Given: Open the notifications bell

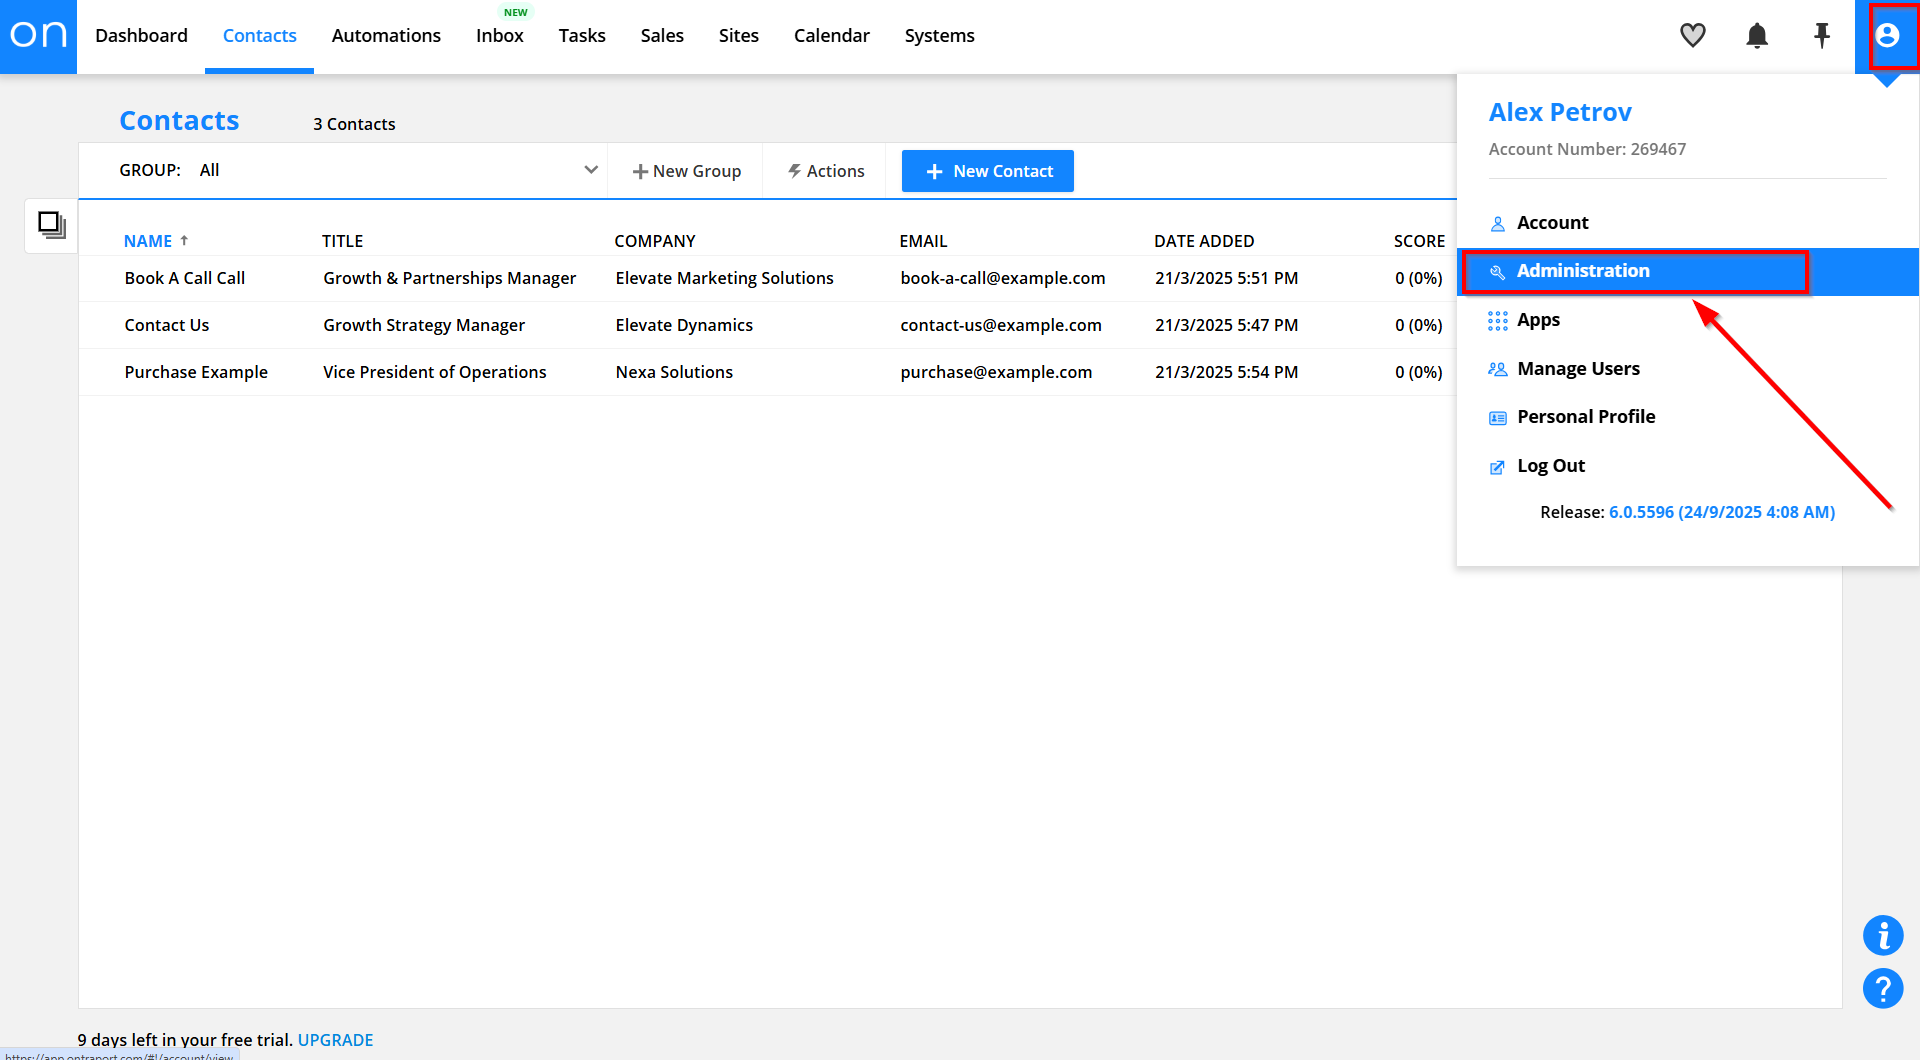Looking at the screenshot, I should [1757, 36].
